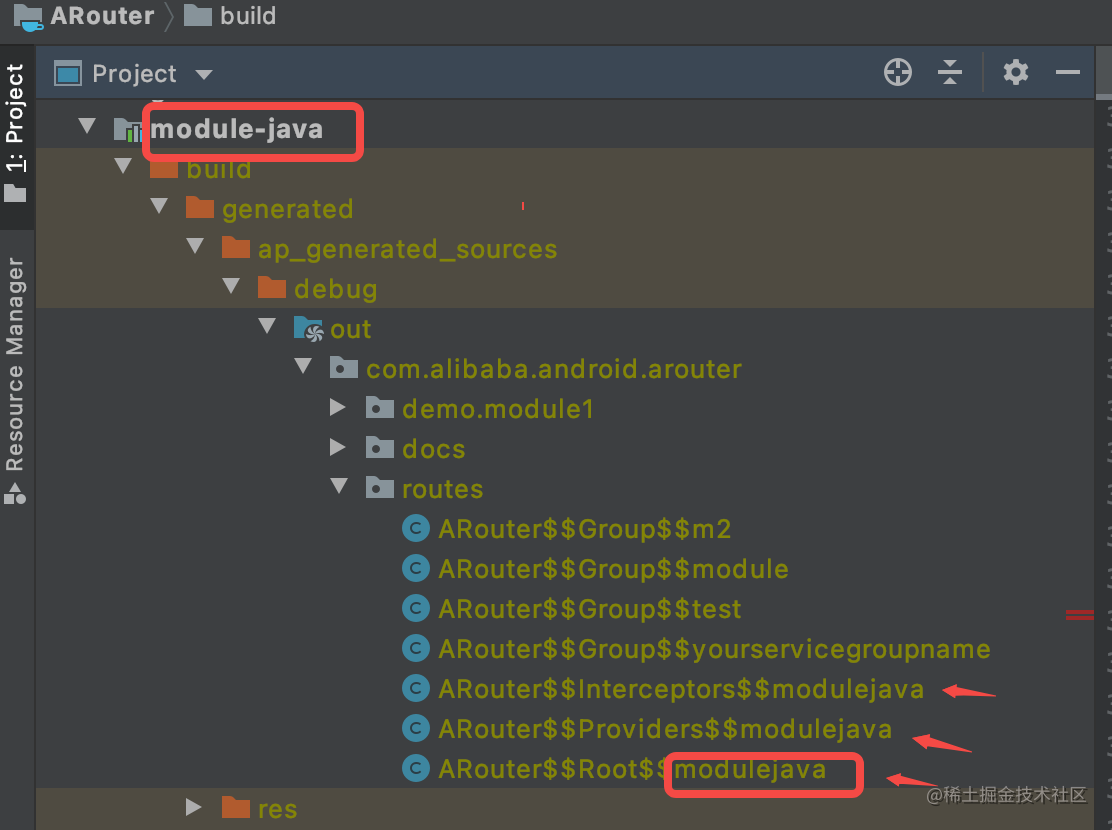This screenshot has width=1112, height=830.
Task: Collapse the out folder arrow
Action: 267,326
